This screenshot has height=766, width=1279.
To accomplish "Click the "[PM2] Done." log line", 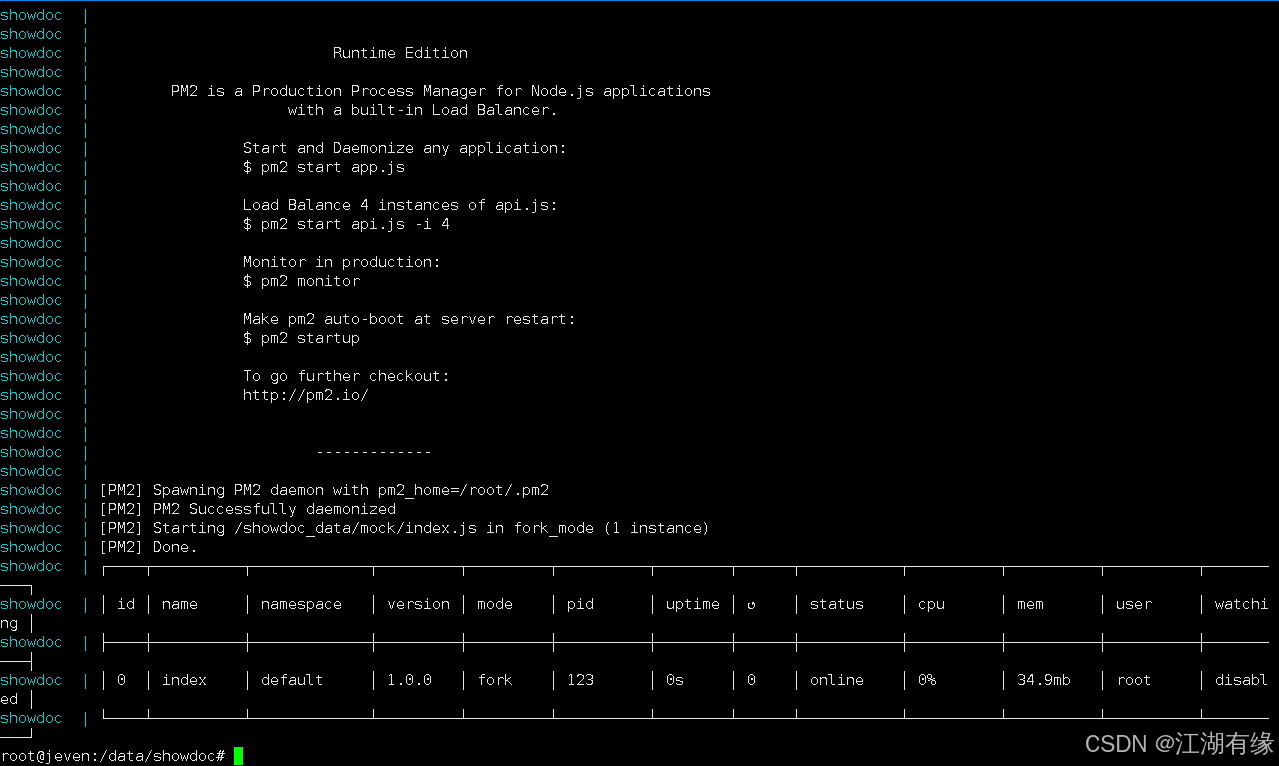I will [x=148, y=547].
